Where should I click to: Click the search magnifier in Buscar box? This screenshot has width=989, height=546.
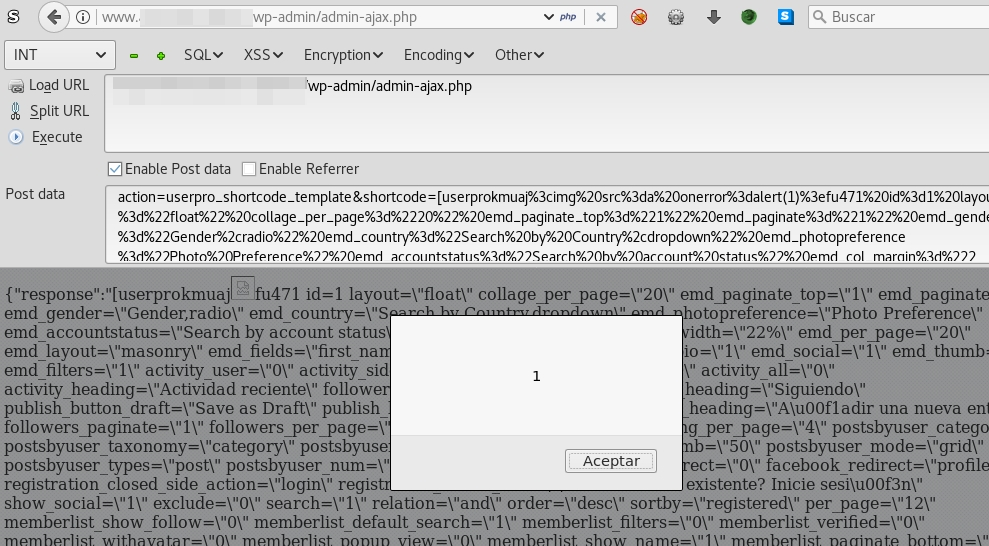[x=819, y=17]
